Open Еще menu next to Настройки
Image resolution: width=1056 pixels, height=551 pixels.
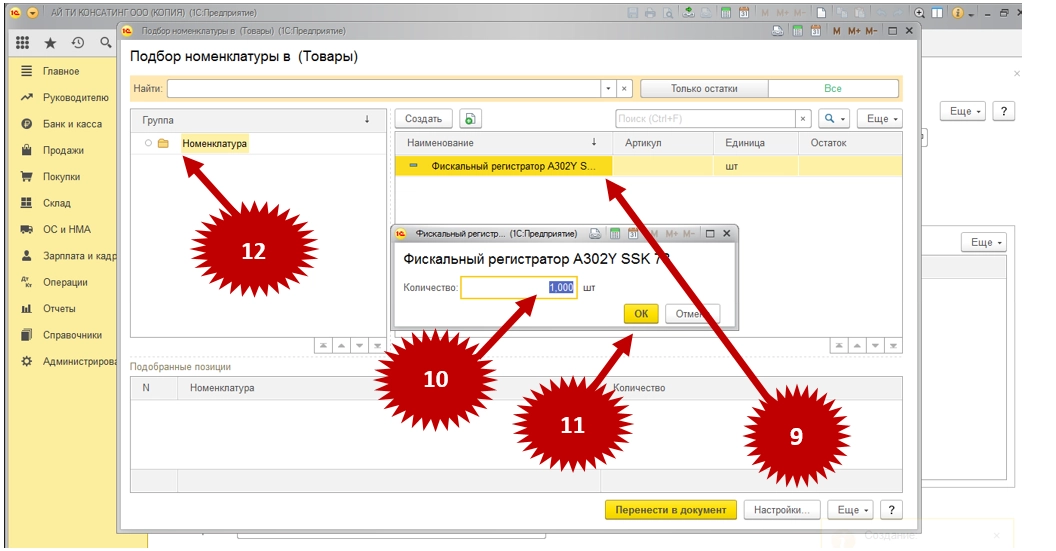(851, 510)
